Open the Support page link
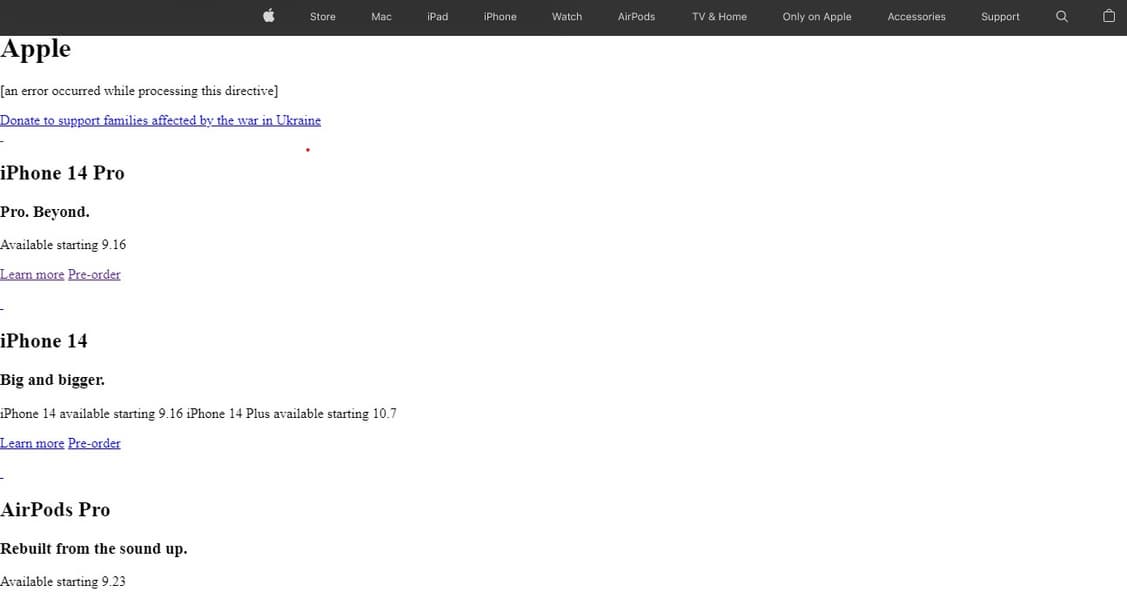Screen dimensions: 1127x600 1000,17
